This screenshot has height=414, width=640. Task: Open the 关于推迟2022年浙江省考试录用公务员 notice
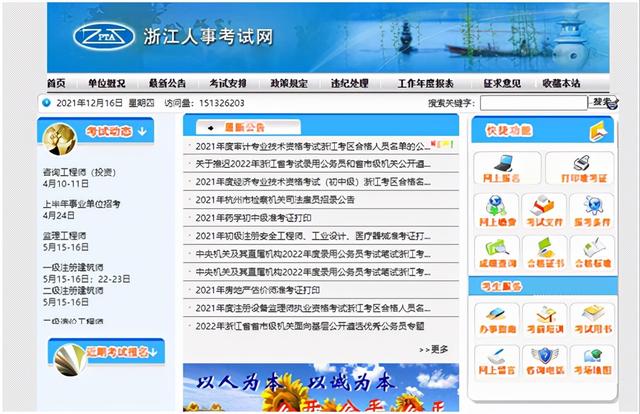tap(313, 164)
